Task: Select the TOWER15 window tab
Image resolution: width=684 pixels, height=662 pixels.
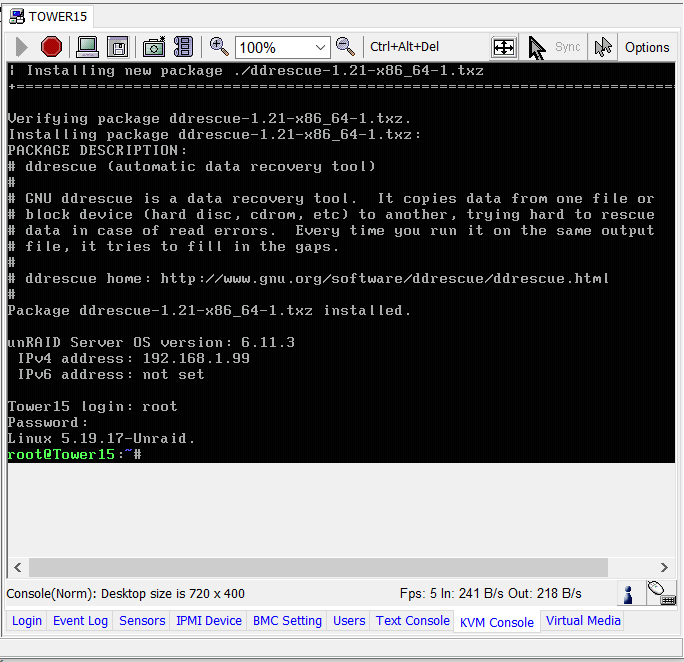Action: click(x=48, y=17)
